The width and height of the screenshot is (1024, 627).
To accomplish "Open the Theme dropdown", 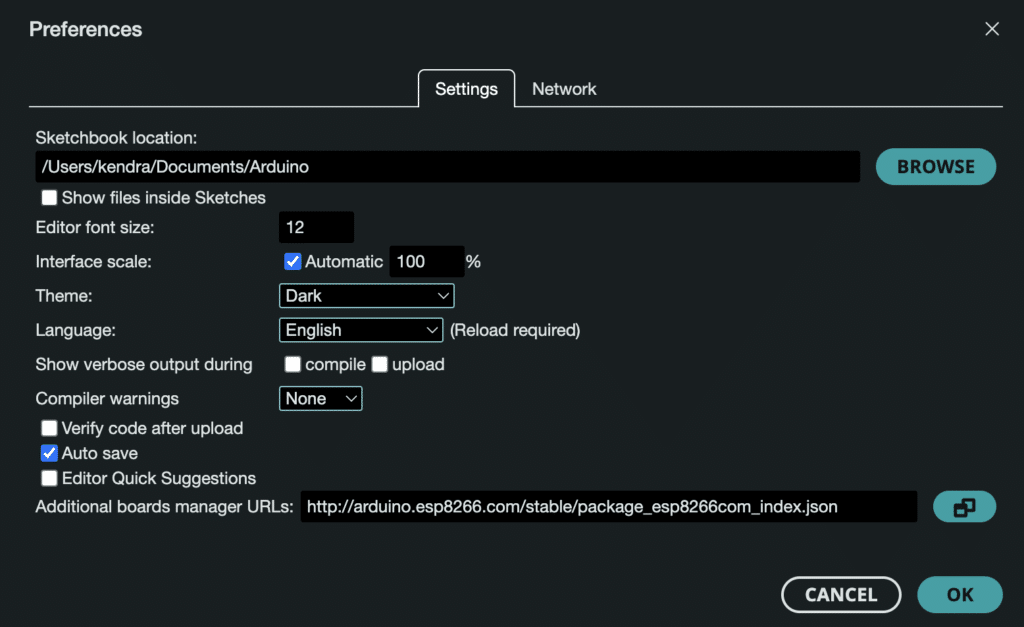I will coord(366,295).
